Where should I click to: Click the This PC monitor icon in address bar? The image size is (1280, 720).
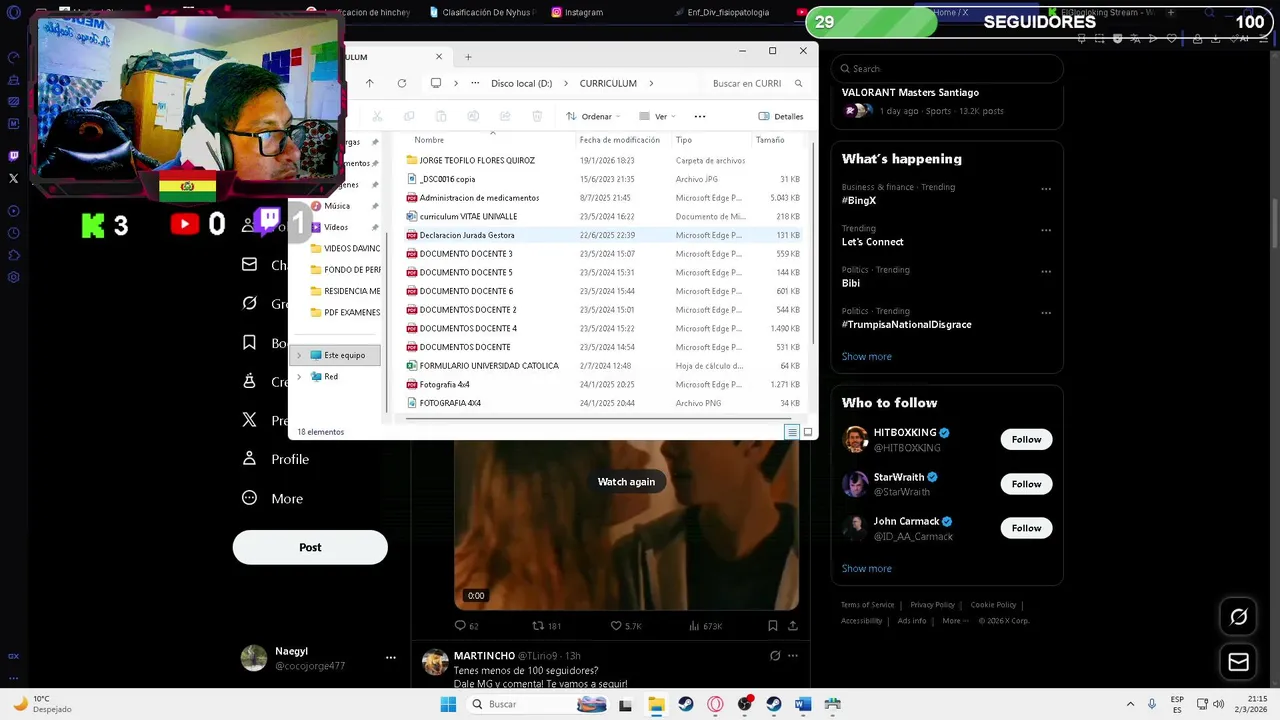(436, 83)
